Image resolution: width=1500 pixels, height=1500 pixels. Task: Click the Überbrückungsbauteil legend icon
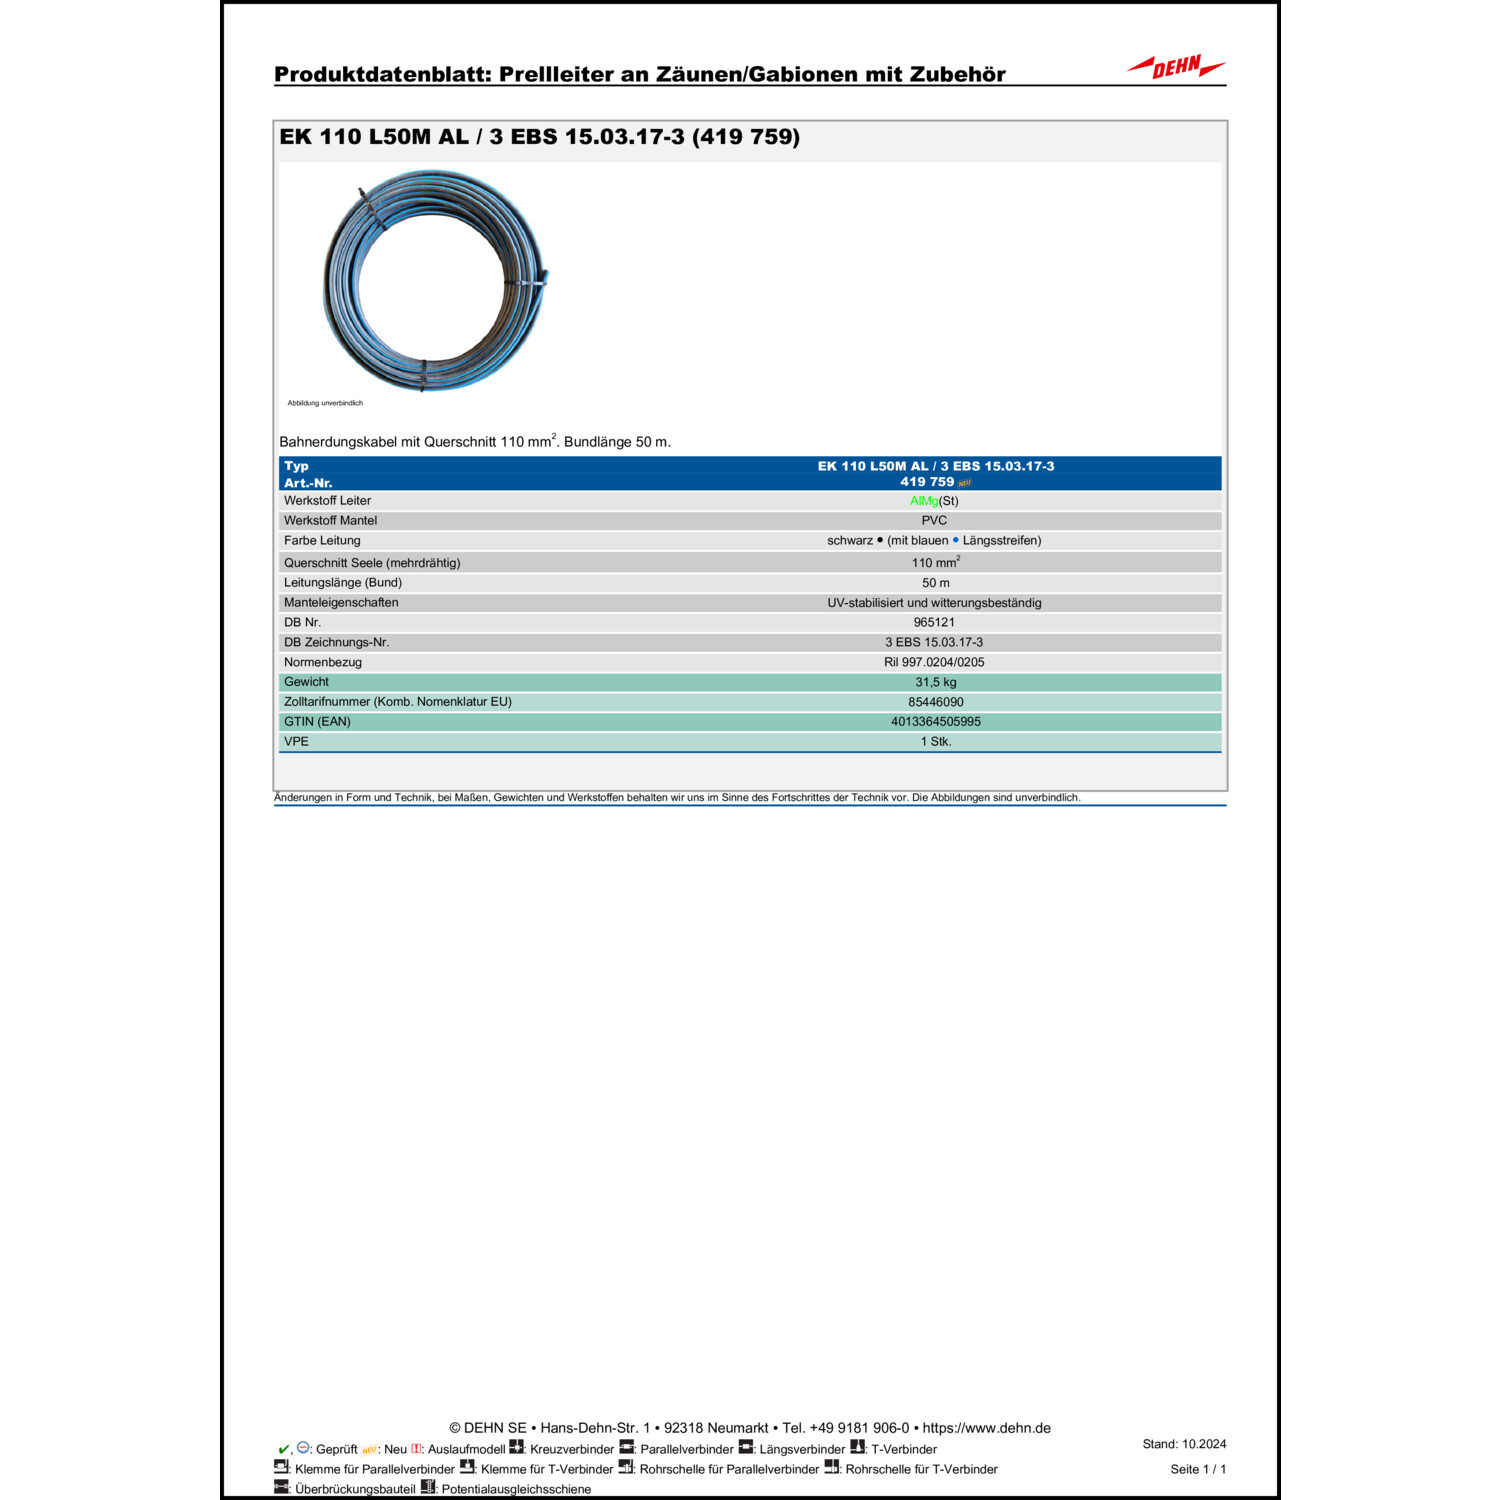(x=281, y=1486)
